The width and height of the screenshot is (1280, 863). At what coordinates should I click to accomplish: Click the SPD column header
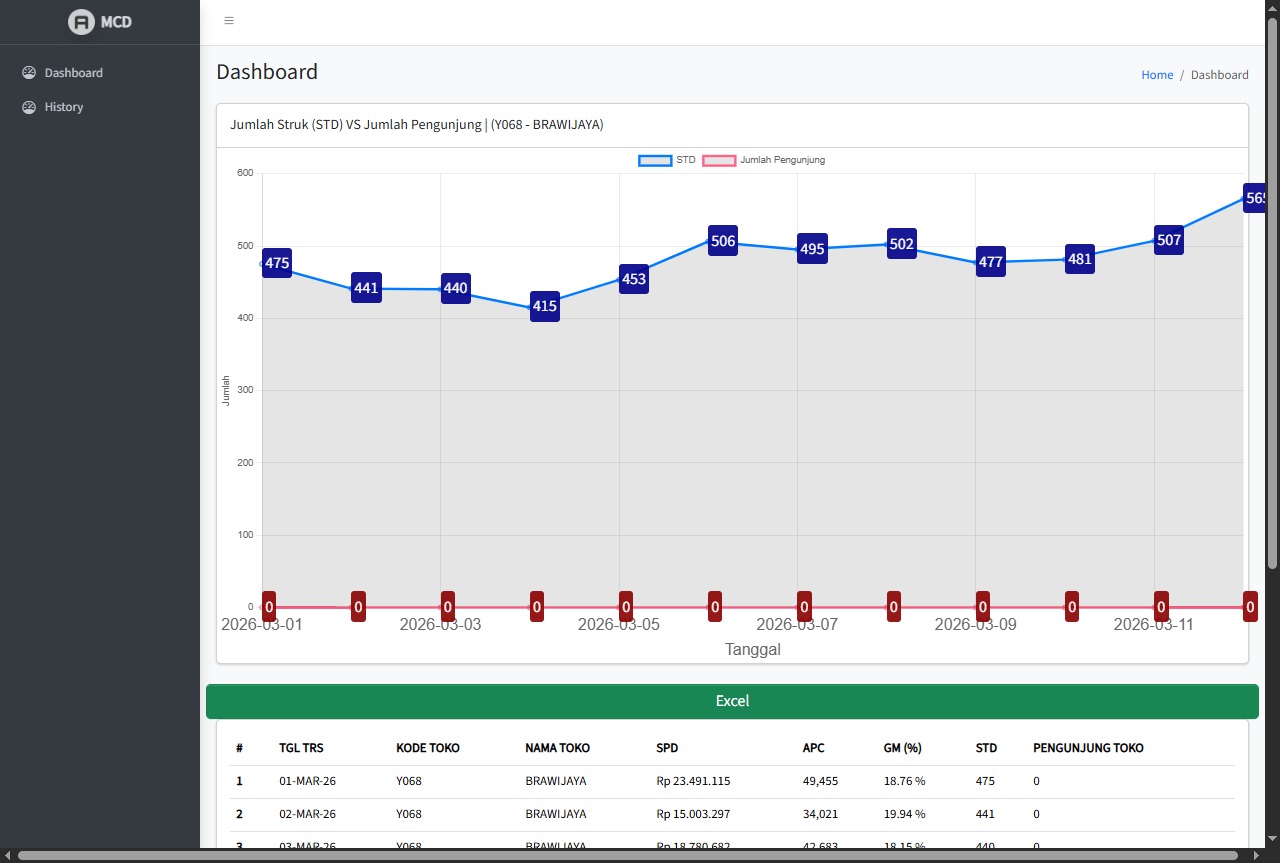click(x=667, y=748)
